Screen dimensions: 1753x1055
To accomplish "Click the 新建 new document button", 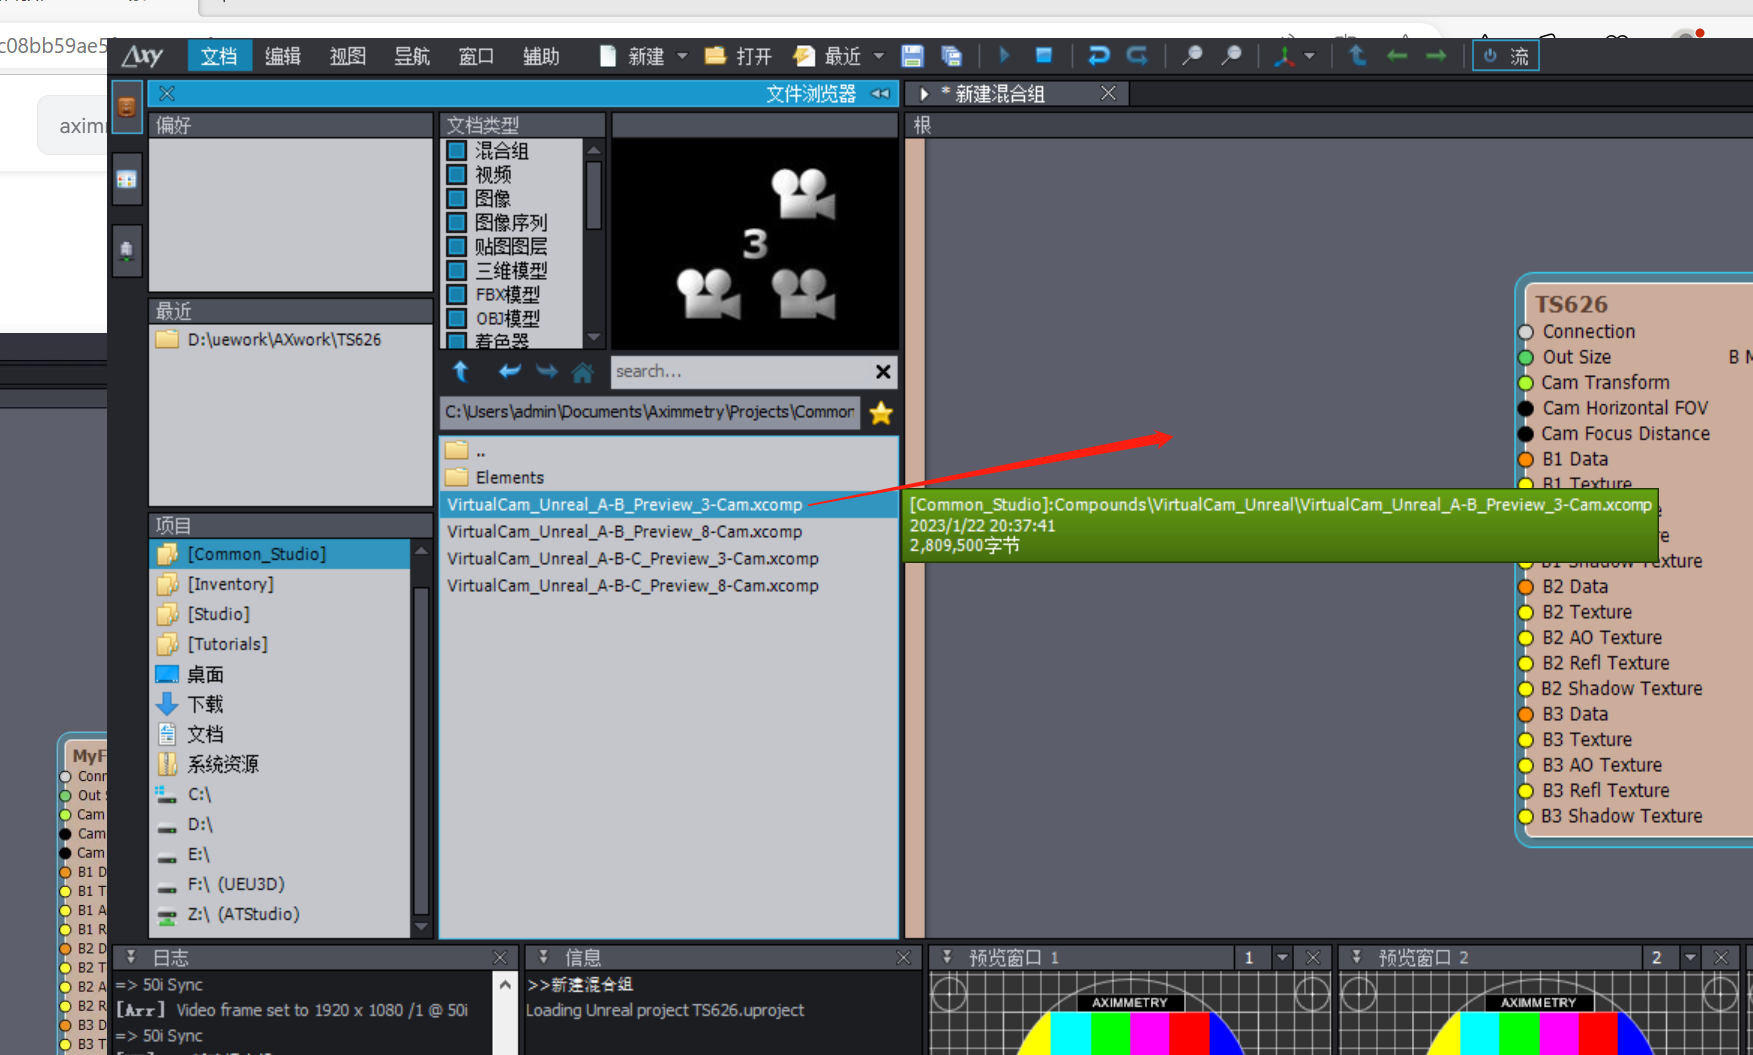I will (x=632, y=56).
